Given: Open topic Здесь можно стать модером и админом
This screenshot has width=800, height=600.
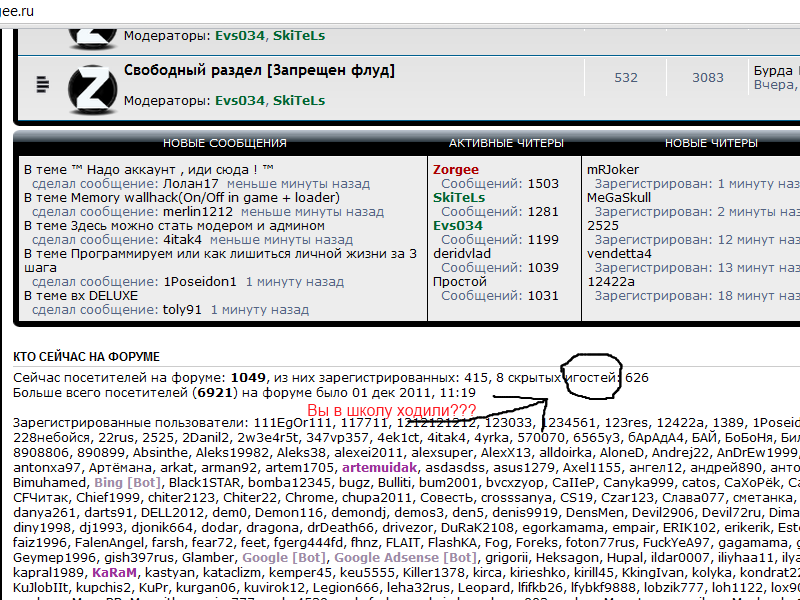Looking at the screenshot, I should pyautogui.click(x=197, y=226).
